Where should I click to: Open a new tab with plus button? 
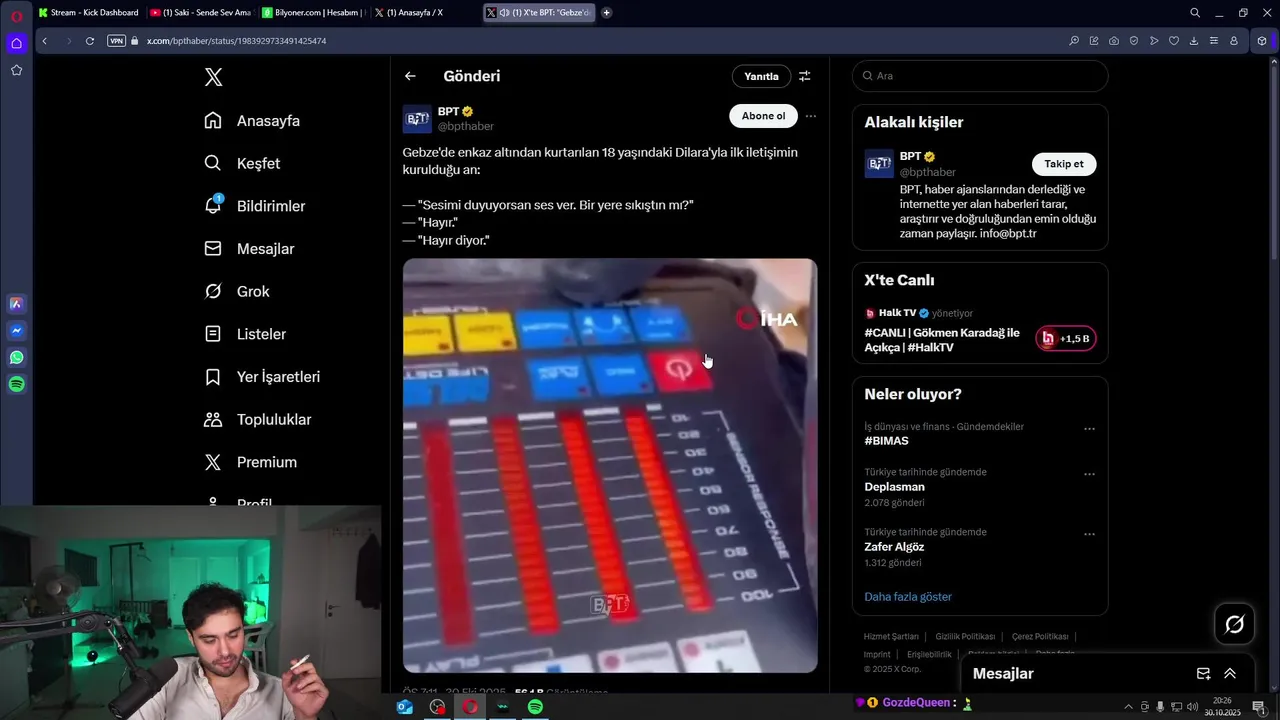(x=606, y=13)
